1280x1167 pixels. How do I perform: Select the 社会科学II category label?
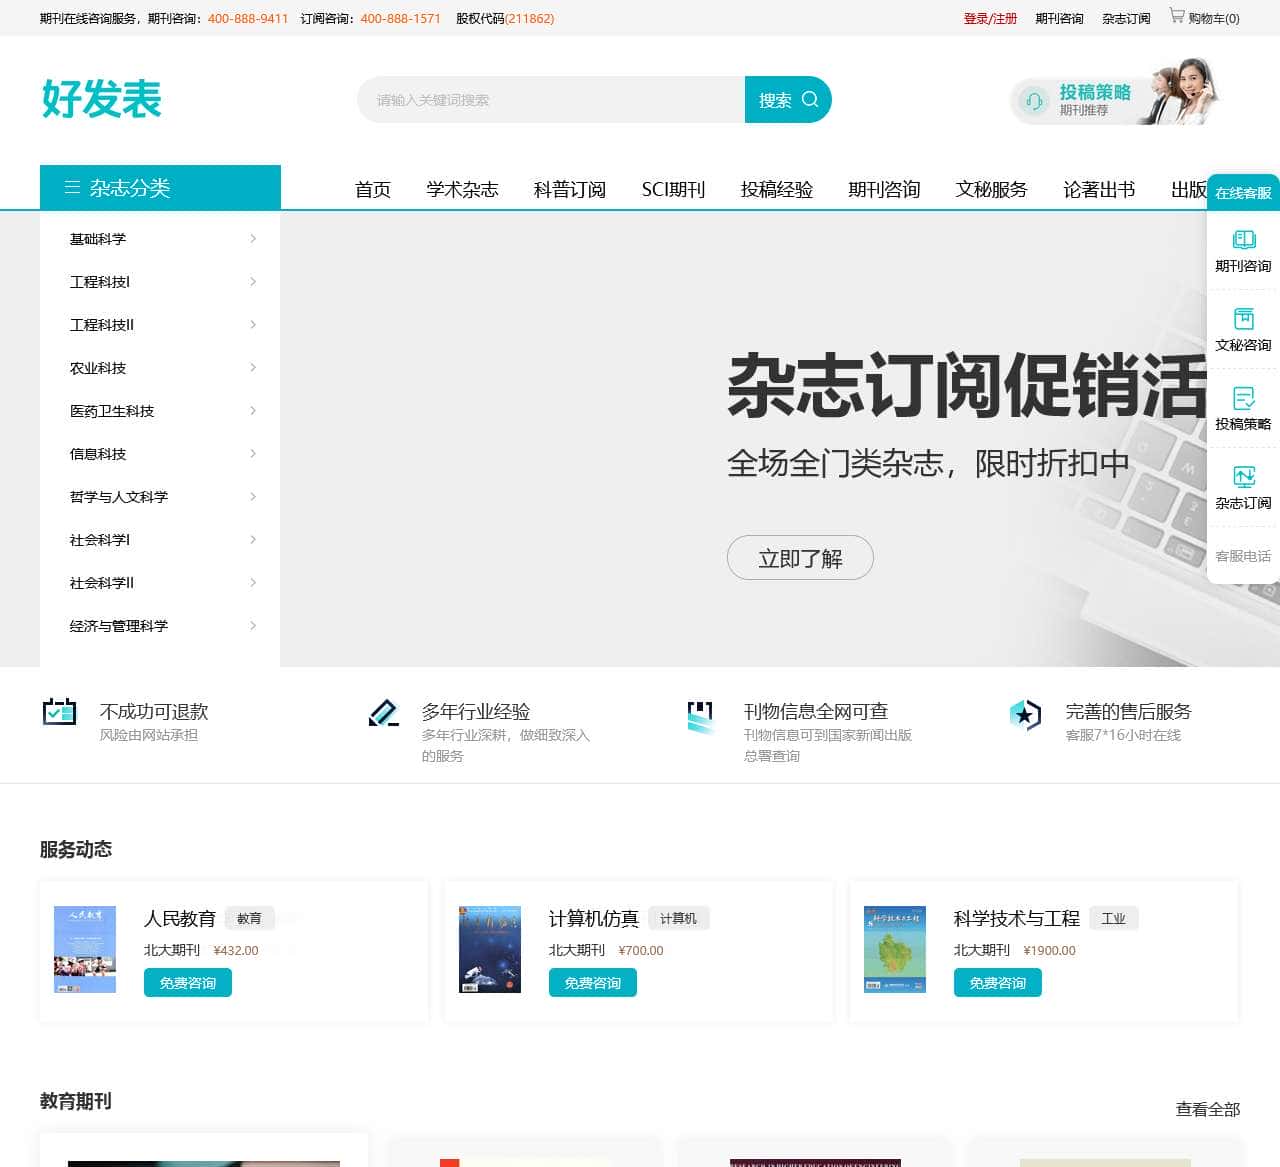(x=102, y=582)
